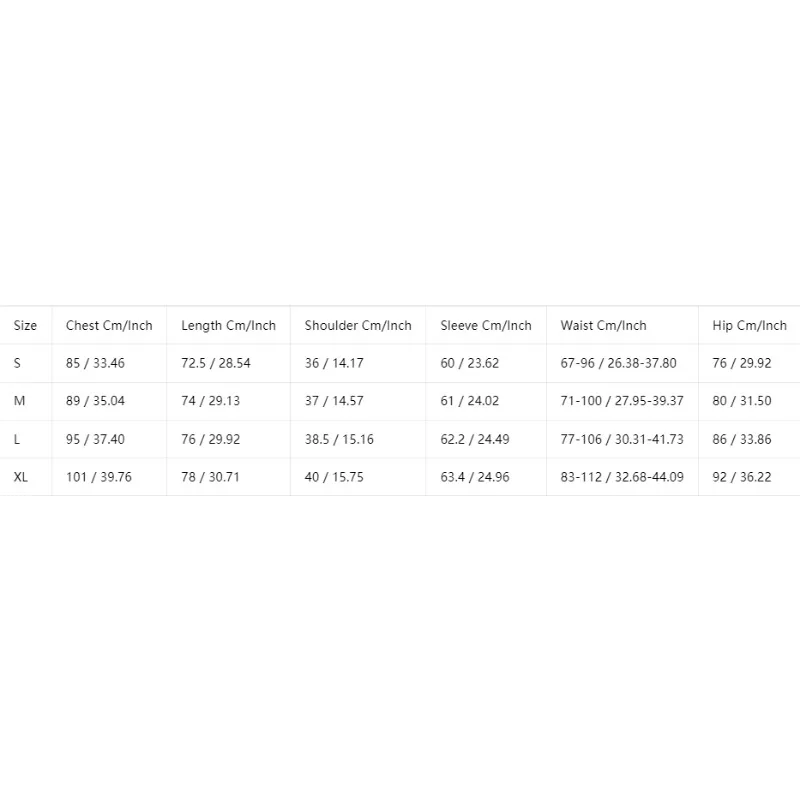Viewport: 800px width, 800px height.
Task: Select the size M row label
Action: click(19, 401)
